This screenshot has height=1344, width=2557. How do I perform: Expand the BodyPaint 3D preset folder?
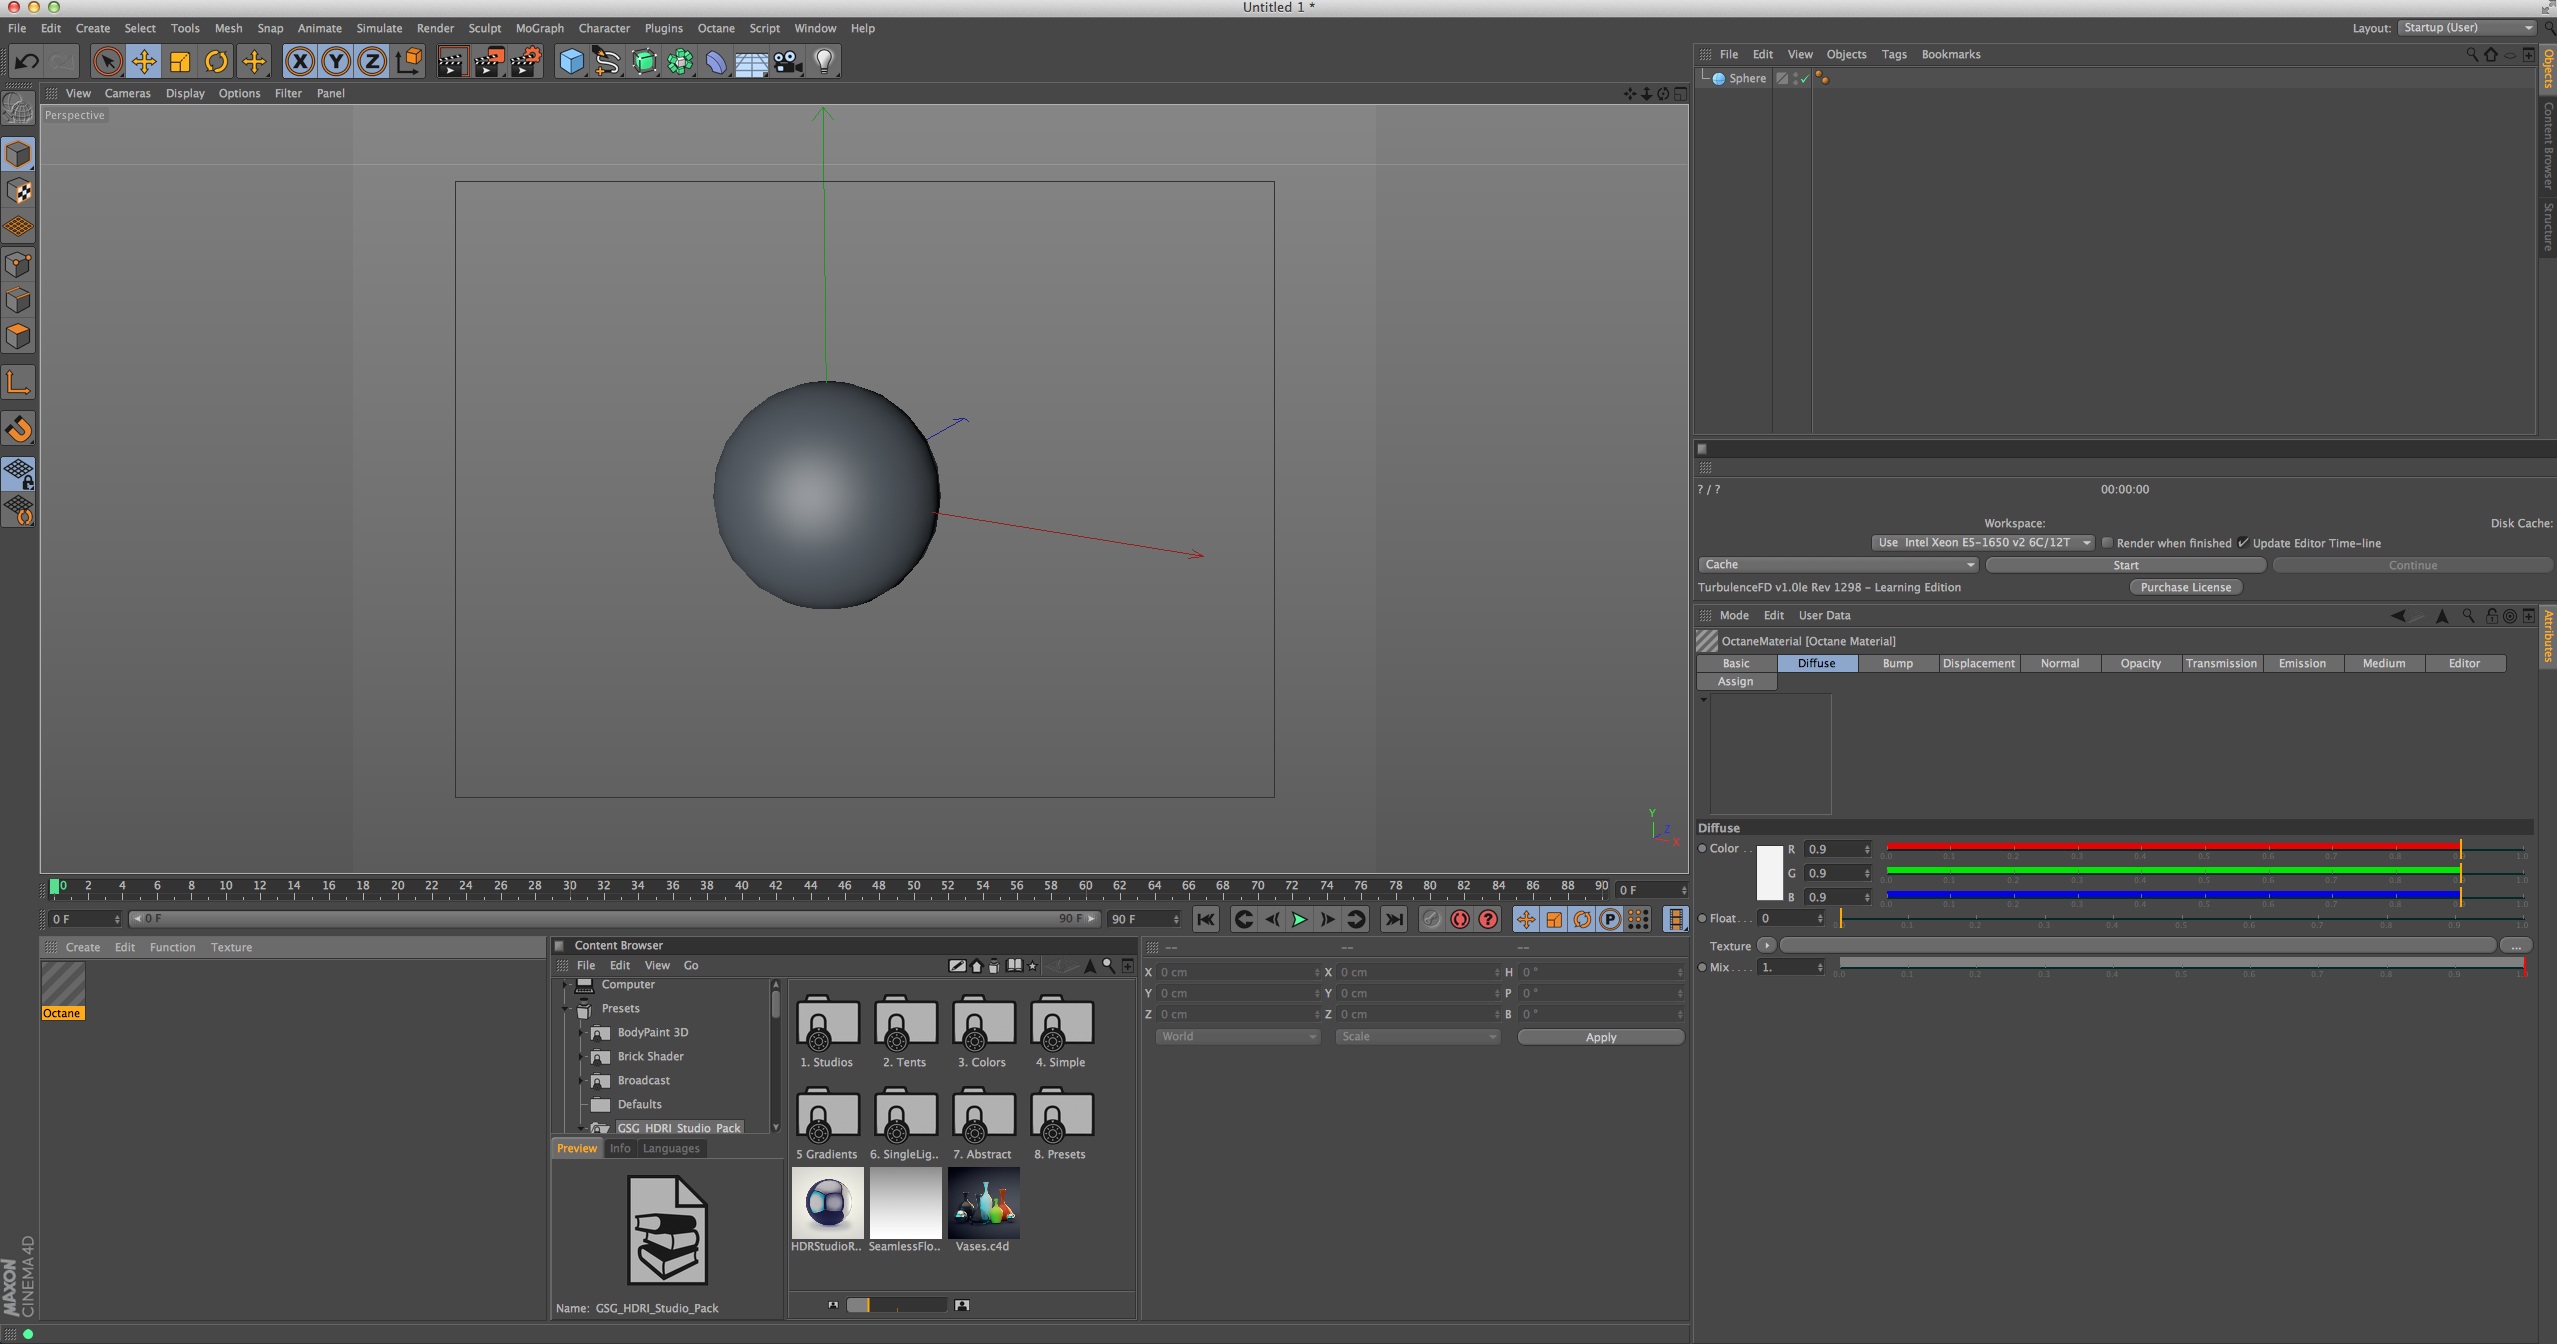[x=581, y=1032]
